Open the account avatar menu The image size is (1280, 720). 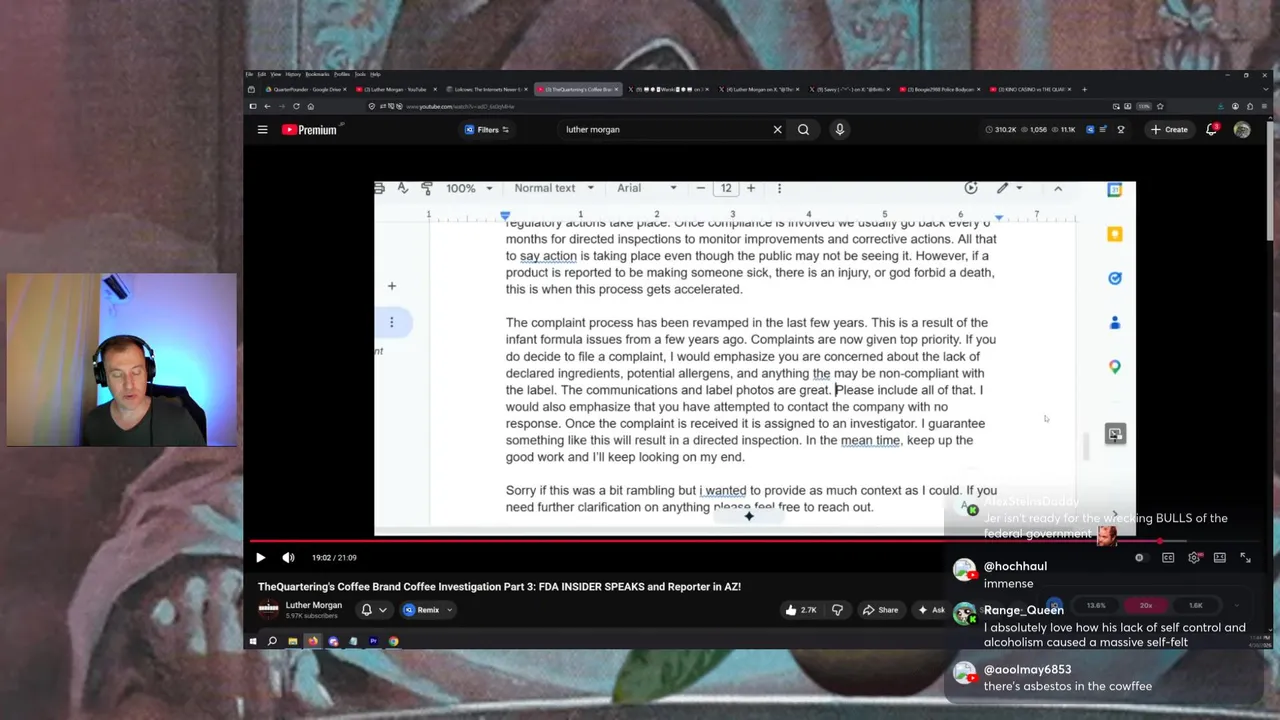tap(1242, 129)
